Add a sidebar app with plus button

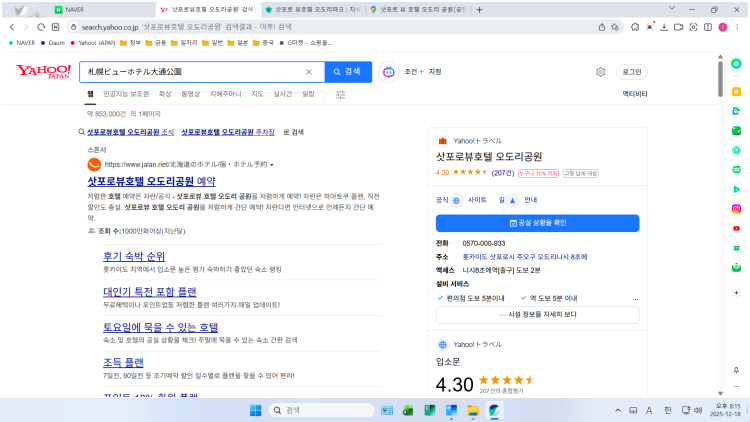(736, 295)
